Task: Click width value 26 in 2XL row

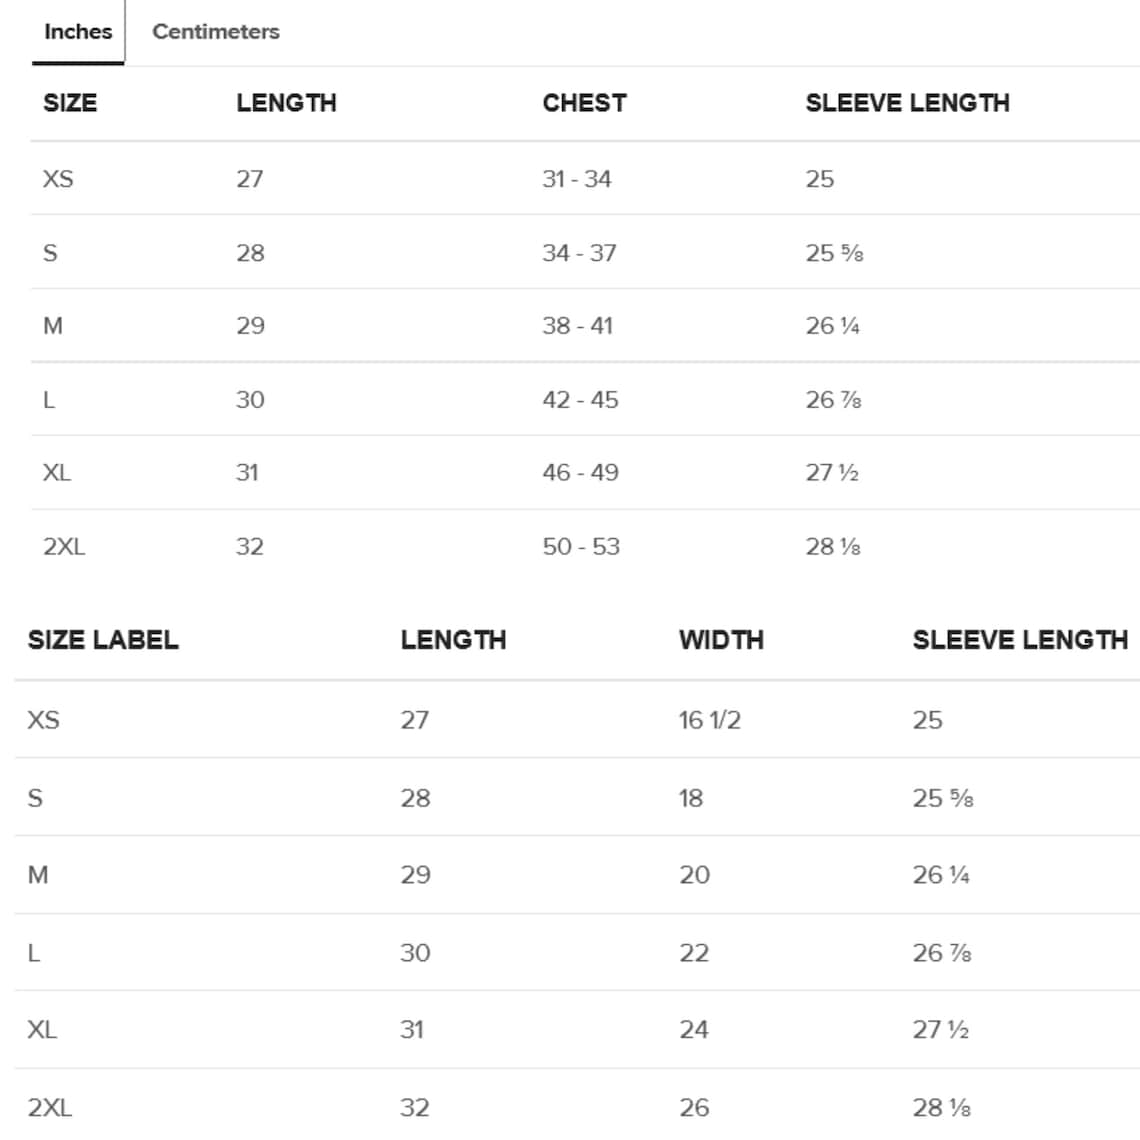Action: point(694,1108)
